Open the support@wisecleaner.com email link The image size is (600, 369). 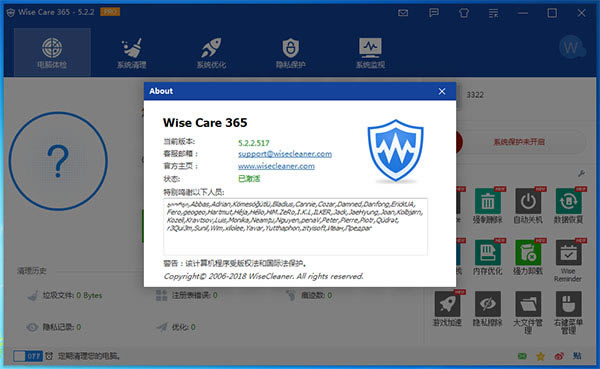(x=285, y=154)
